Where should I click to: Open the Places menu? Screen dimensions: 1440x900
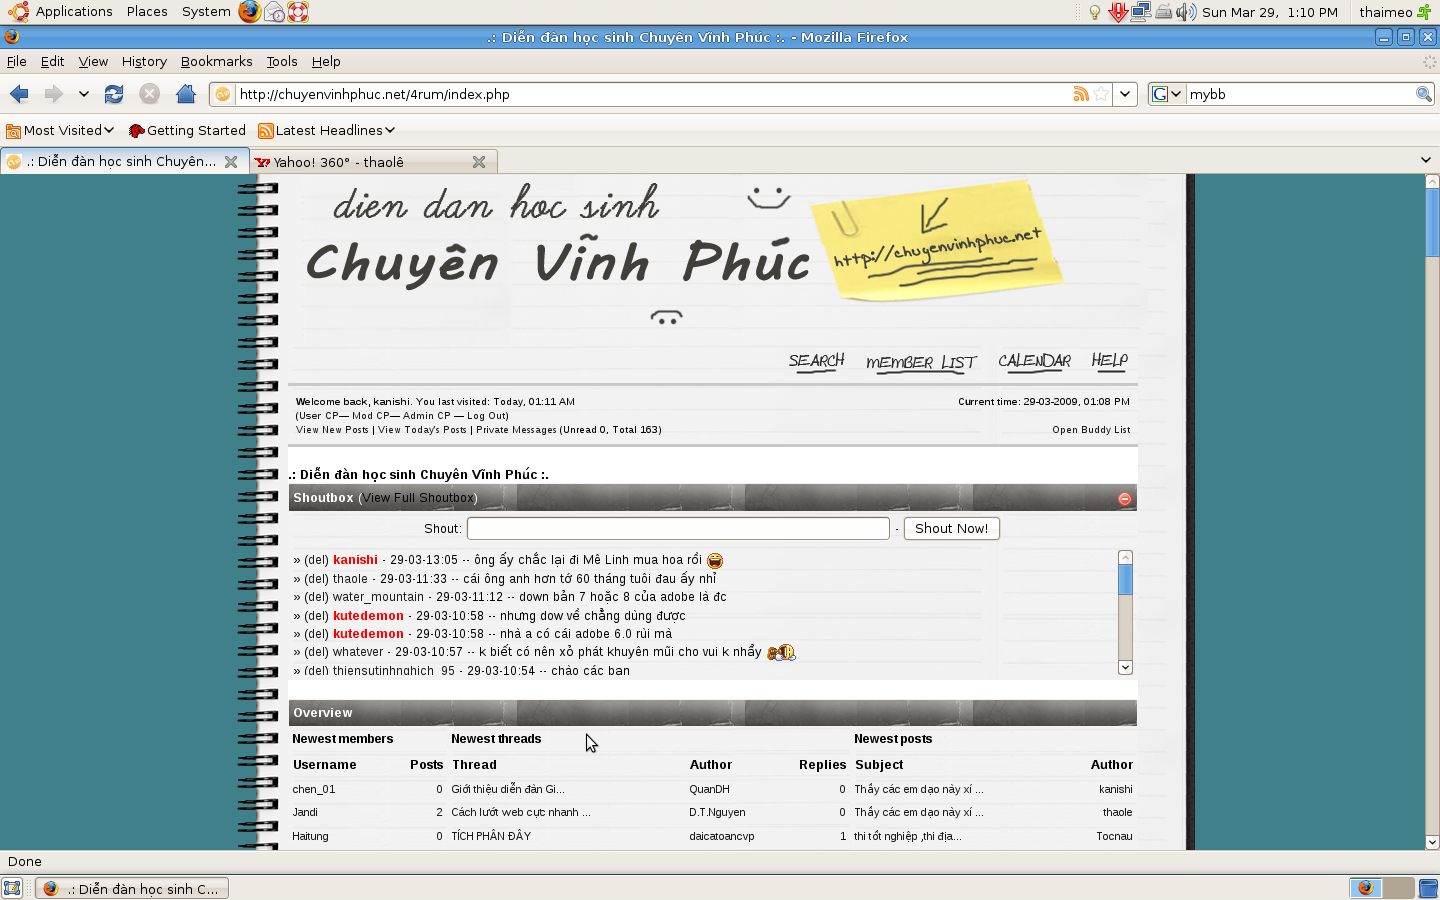(x=147, y=12)
